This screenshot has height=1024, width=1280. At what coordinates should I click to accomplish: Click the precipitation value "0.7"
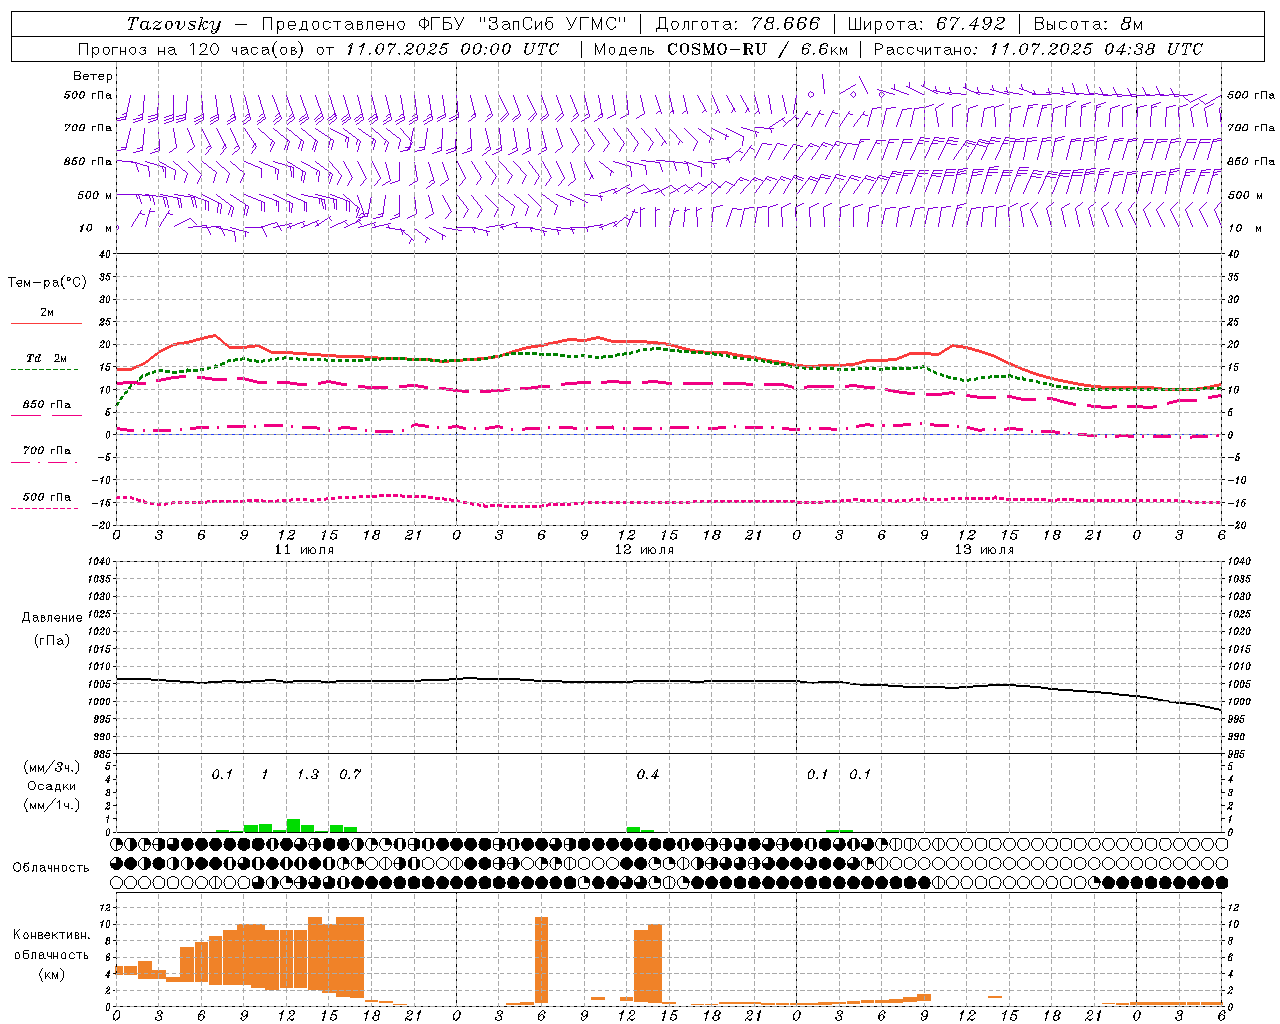pyautogui.click(x=349, y=775)
